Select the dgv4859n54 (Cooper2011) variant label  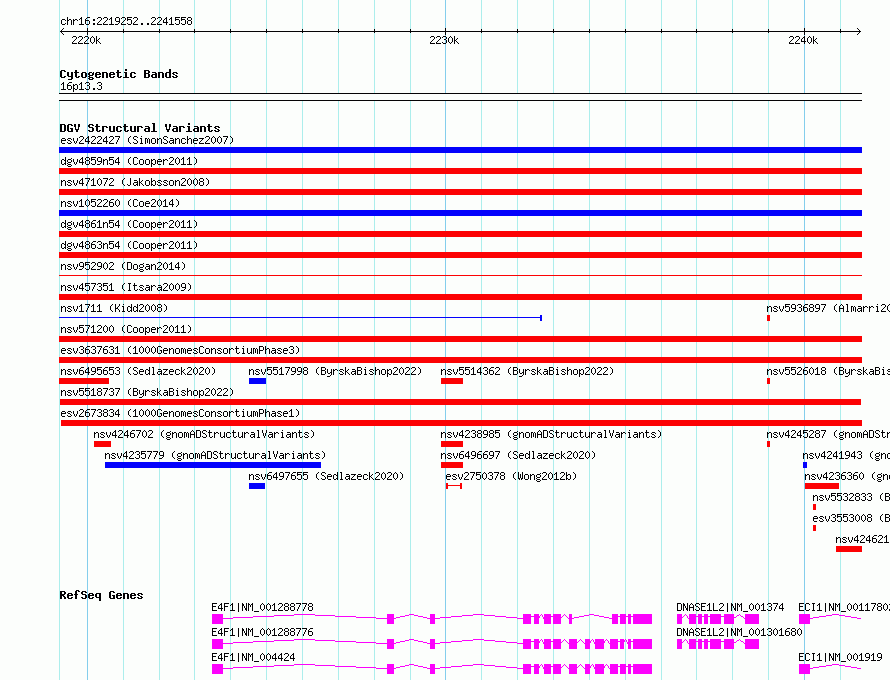click(x=129, y=161)
